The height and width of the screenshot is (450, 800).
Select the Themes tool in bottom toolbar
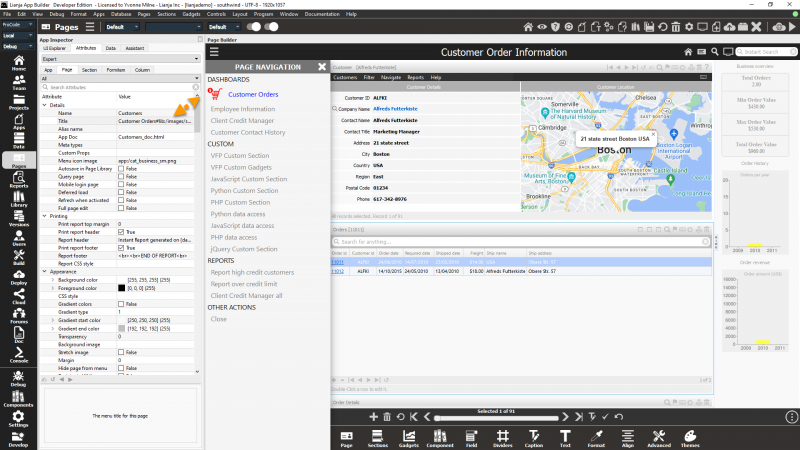point(692,436)
